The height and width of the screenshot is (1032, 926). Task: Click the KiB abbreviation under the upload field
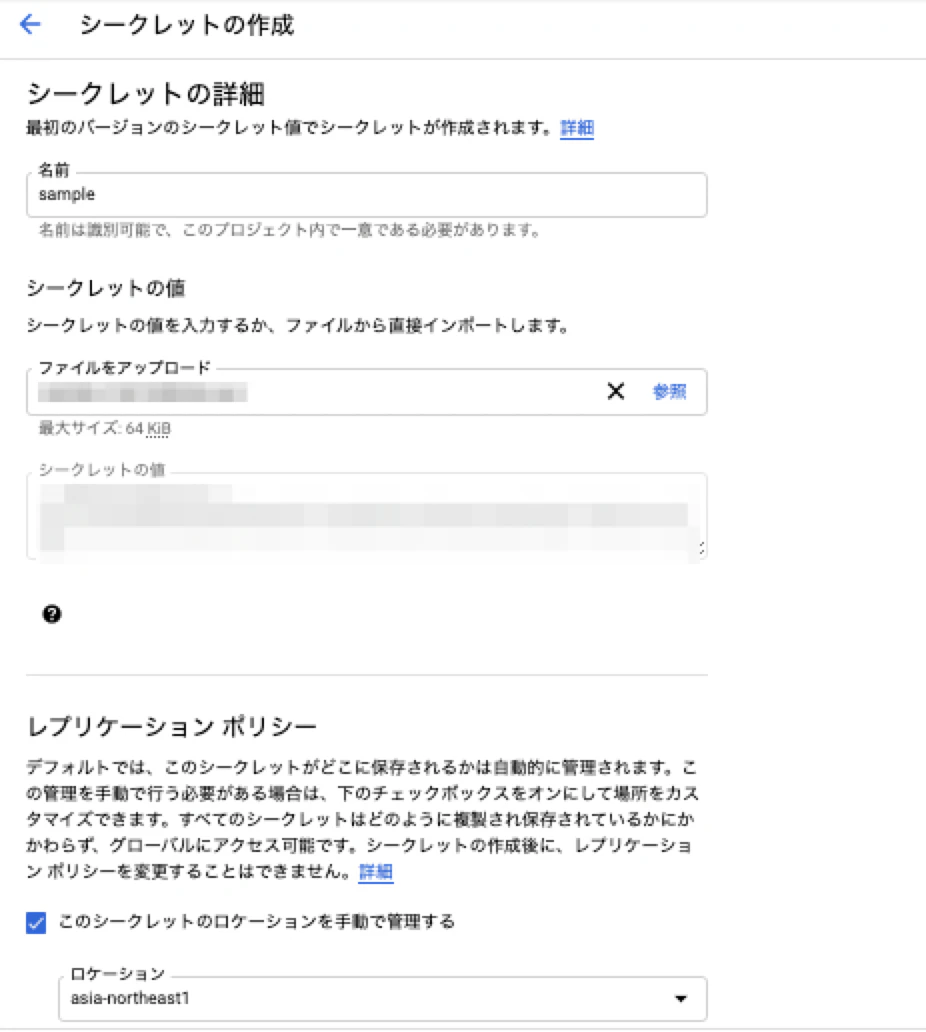click(158, 428)
